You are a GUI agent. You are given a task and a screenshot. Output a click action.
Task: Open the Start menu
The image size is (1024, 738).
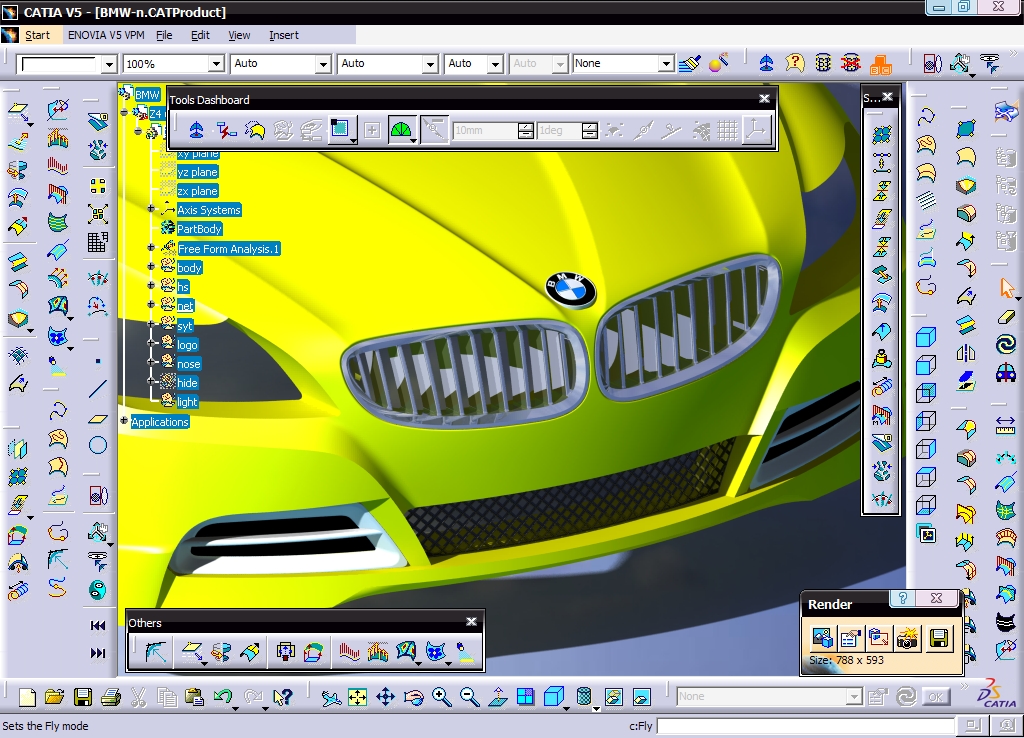pyautogui.click(x=37, y=35)
